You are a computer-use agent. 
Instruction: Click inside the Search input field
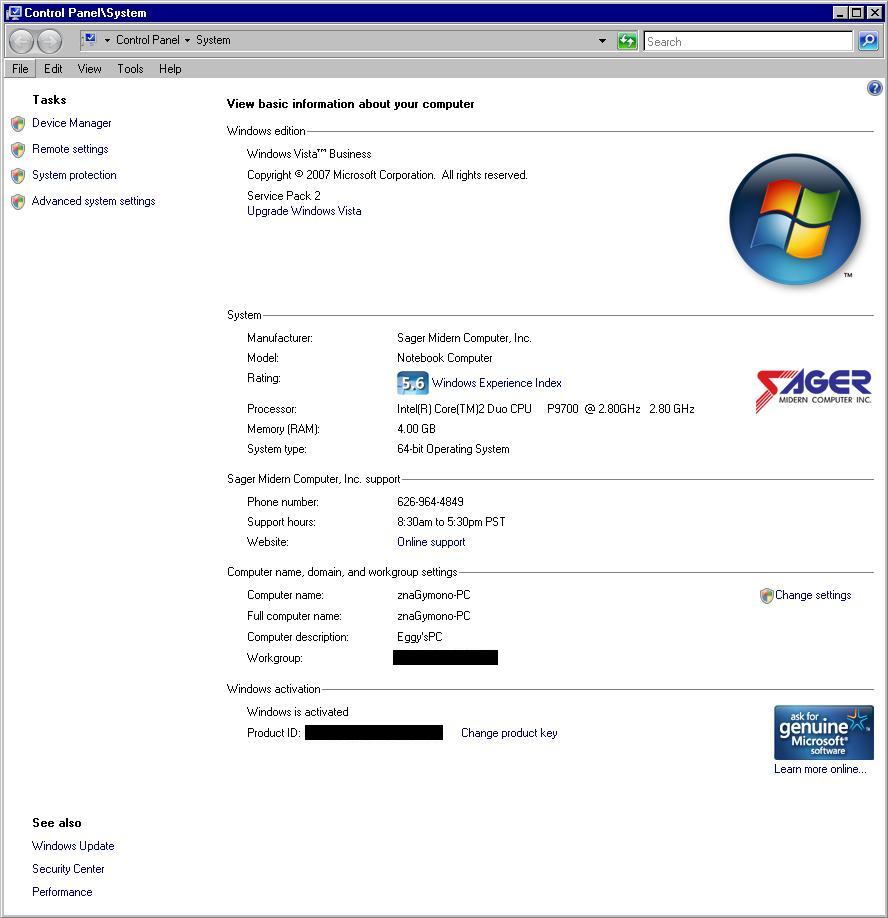tap(748, 42)
